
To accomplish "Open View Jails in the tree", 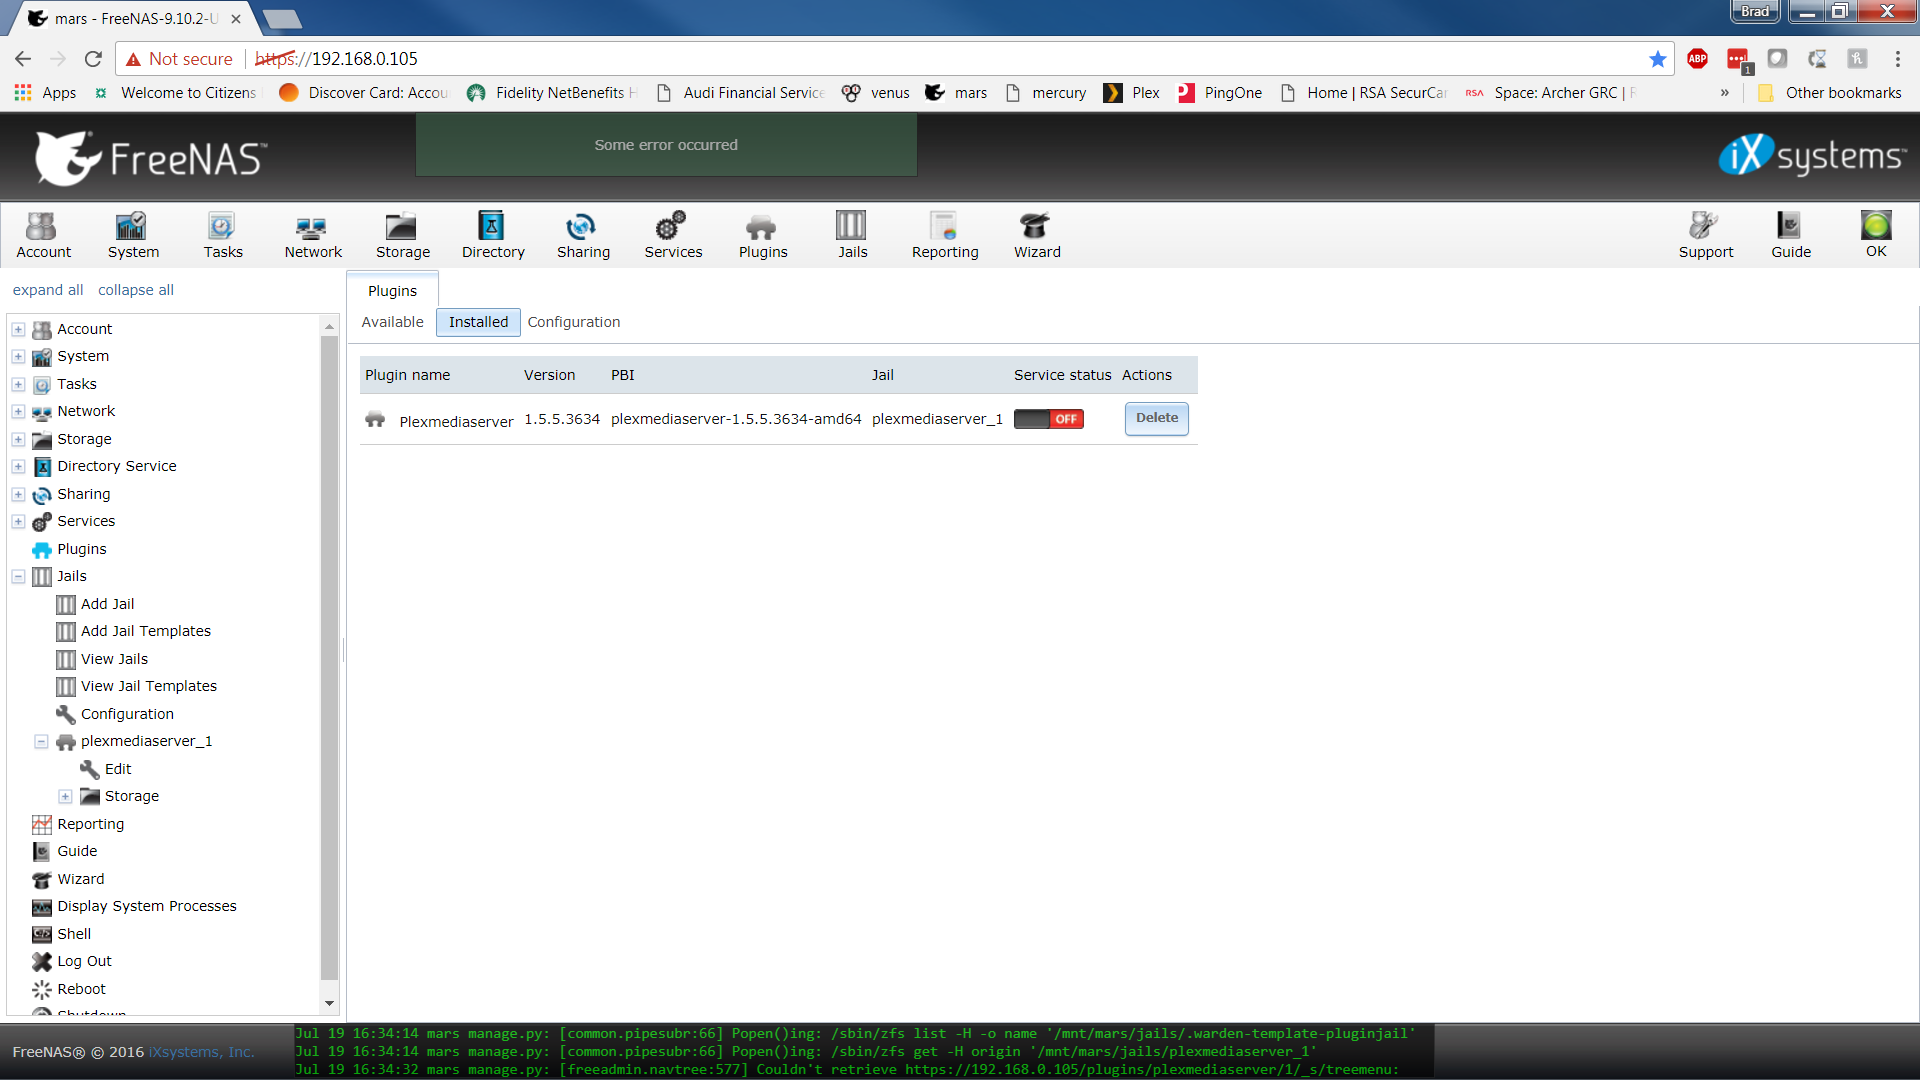I will tap(114, 659).
